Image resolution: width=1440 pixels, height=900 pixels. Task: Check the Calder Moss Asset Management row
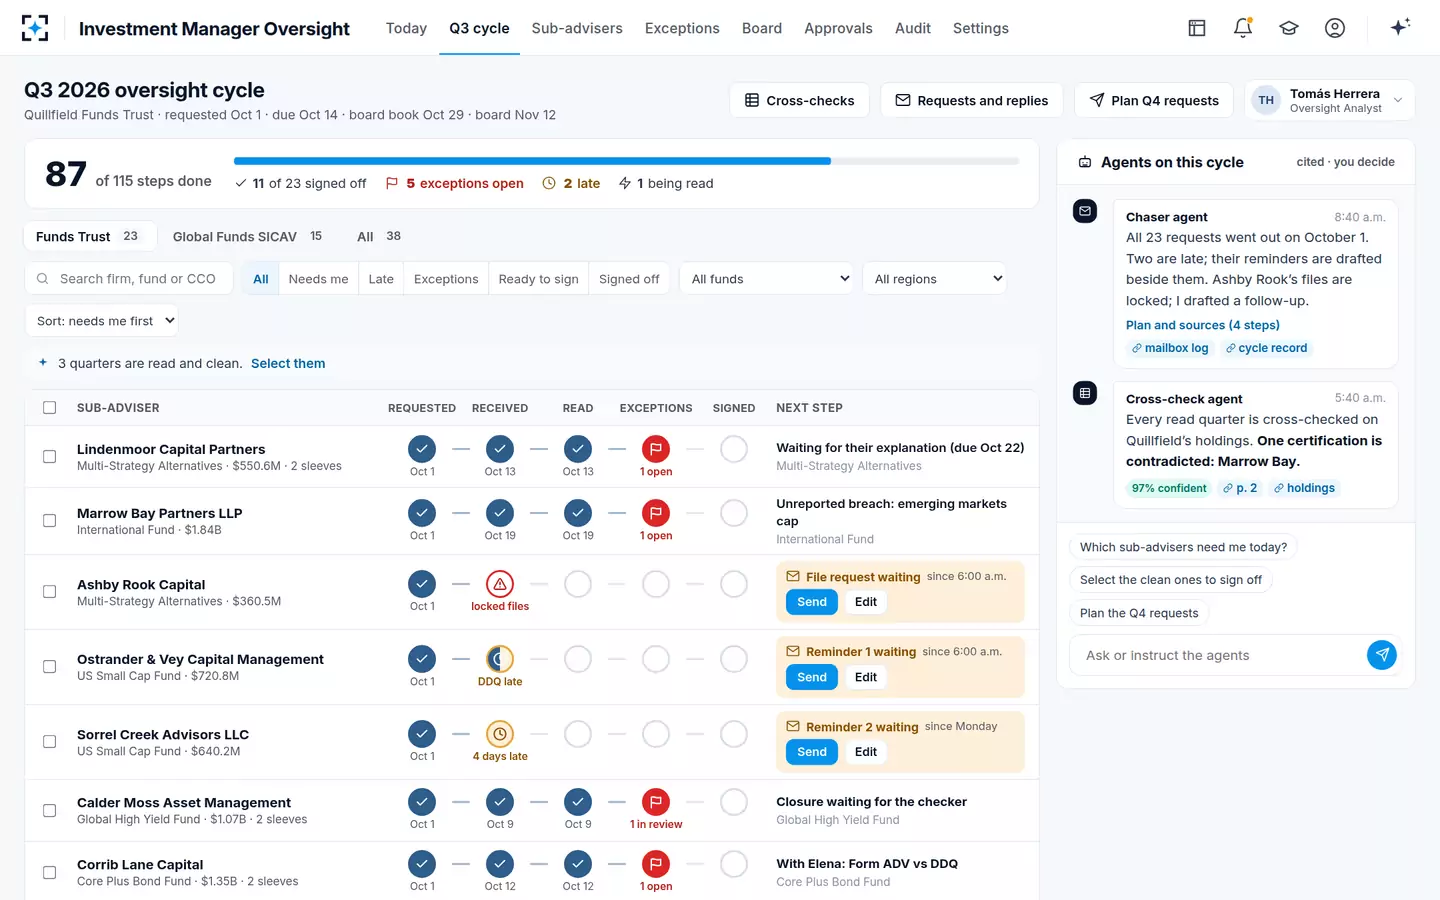point(49,810)
